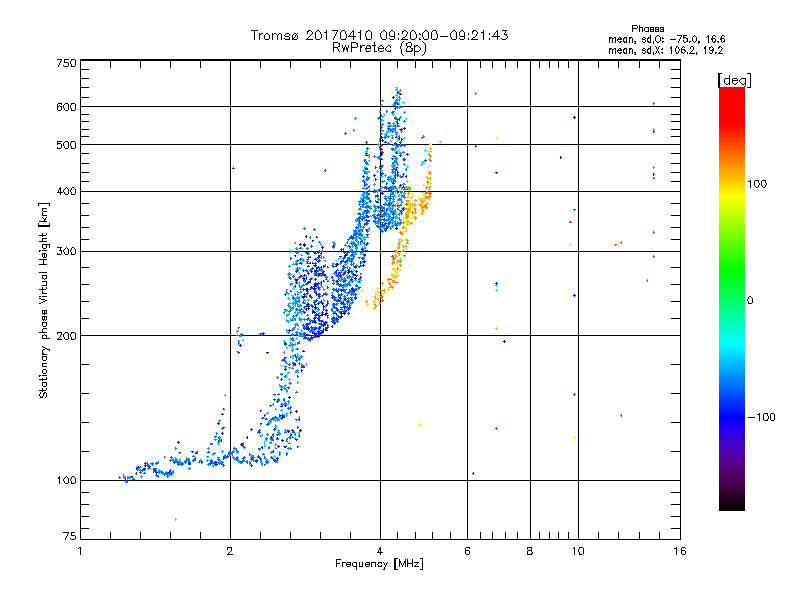Click the colorbar label '-100'
This screenshot has height=600, width=800.
[761, 417]
